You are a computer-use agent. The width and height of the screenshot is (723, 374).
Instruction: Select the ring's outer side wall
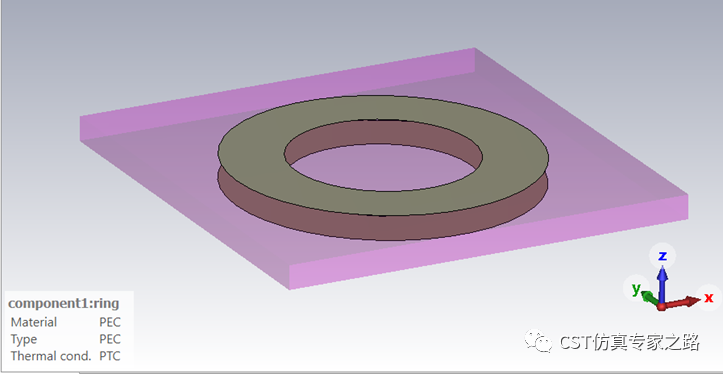pyautogui.click(x=383, y=227)
